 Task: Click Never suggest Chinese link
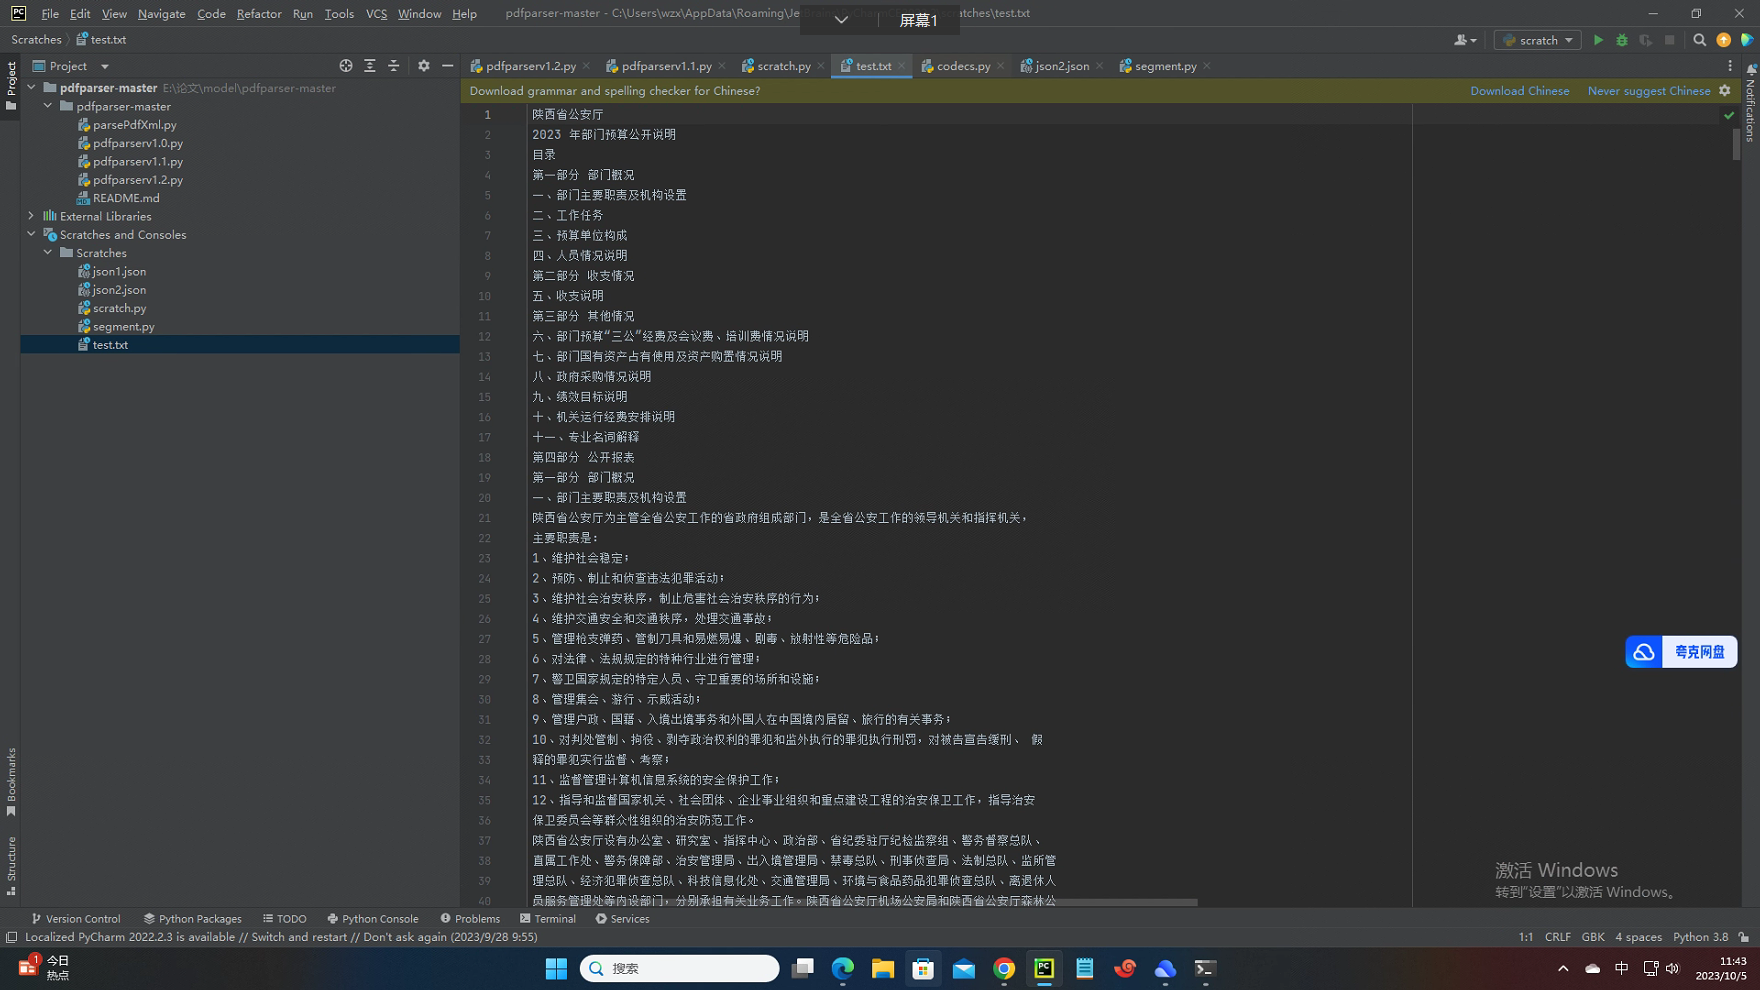pyautogui.click(x=1649, y=91)
